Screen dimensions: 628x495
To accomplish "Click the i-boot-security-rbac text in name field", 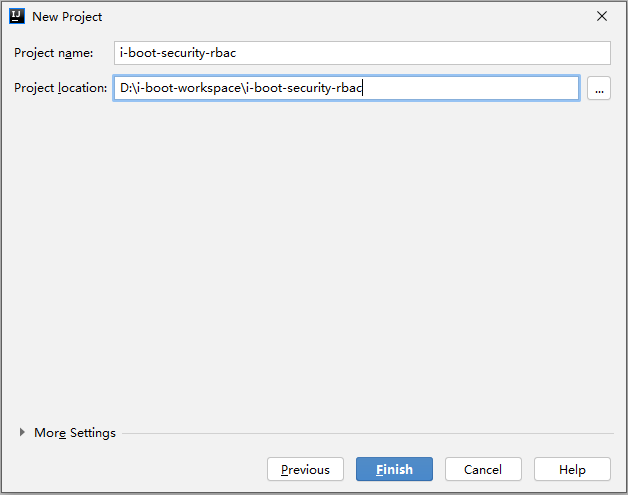I will (x=178, y=53).
